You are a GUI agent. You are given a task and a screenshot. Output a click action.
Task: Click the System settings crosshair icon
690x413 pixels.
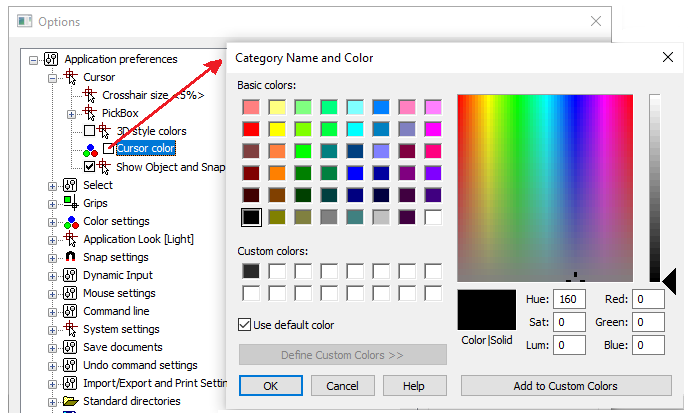click(x=71, y=329)
